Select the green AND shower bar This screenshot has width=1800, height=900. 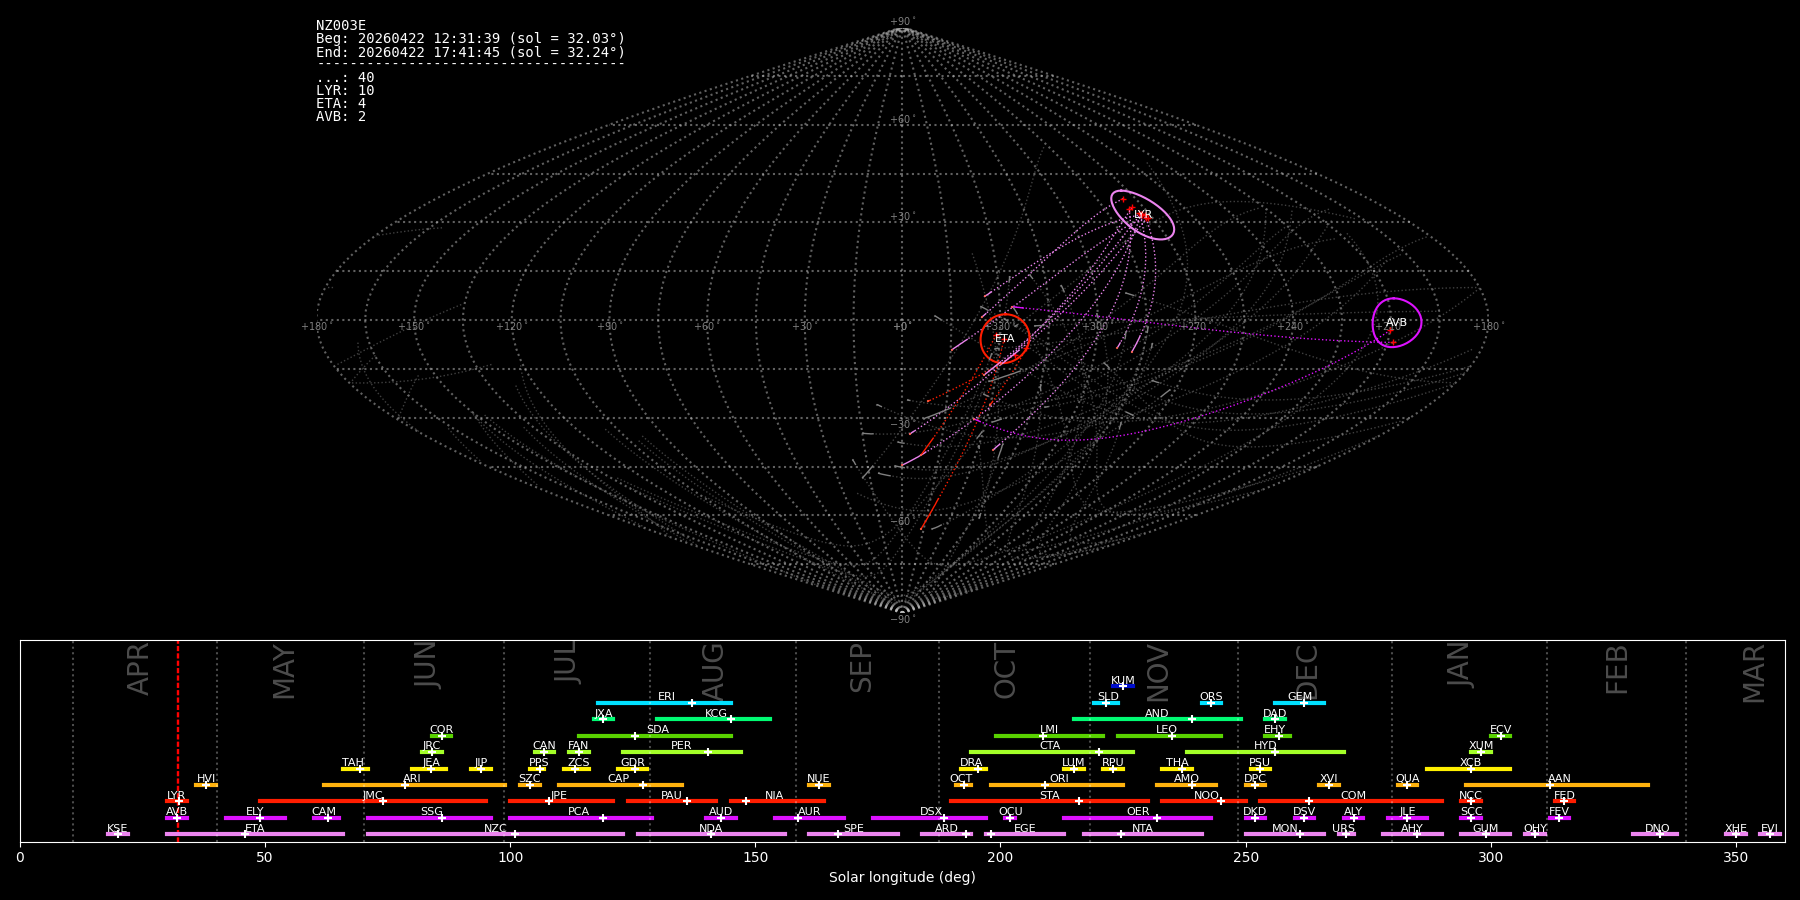pos(1156,719)
